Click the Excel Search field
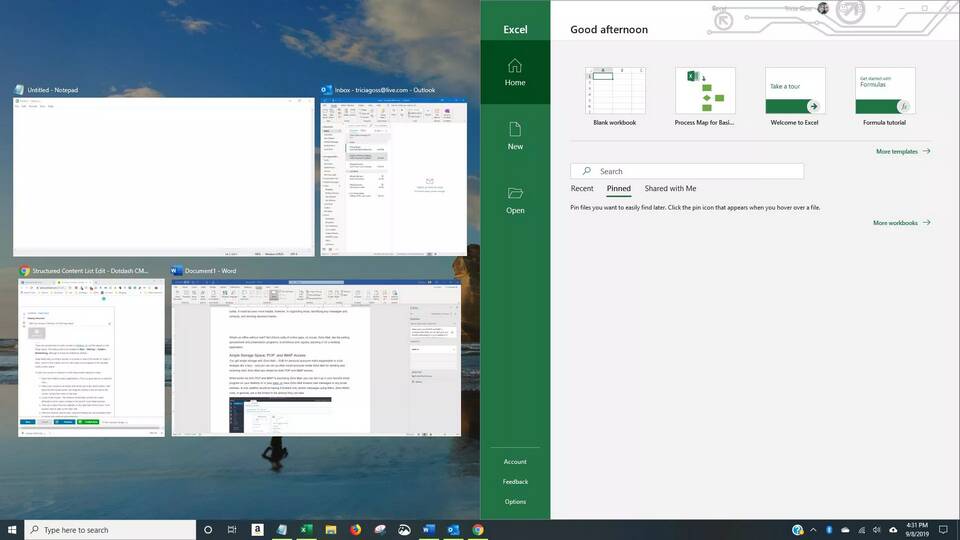The height and width of the screenshot is (540, 960). [x=687, y=171]
